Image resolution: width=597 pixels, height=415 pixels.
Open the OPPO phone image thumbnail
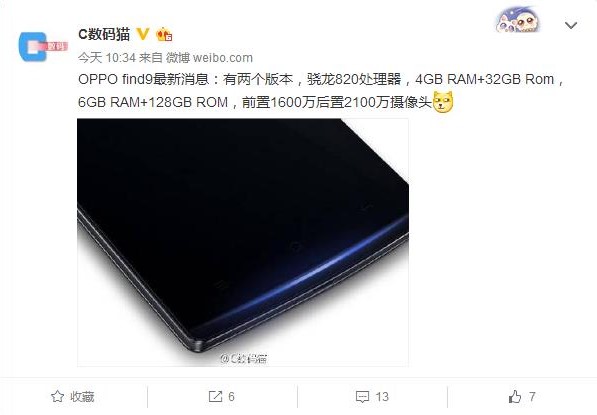coord(243,243)
